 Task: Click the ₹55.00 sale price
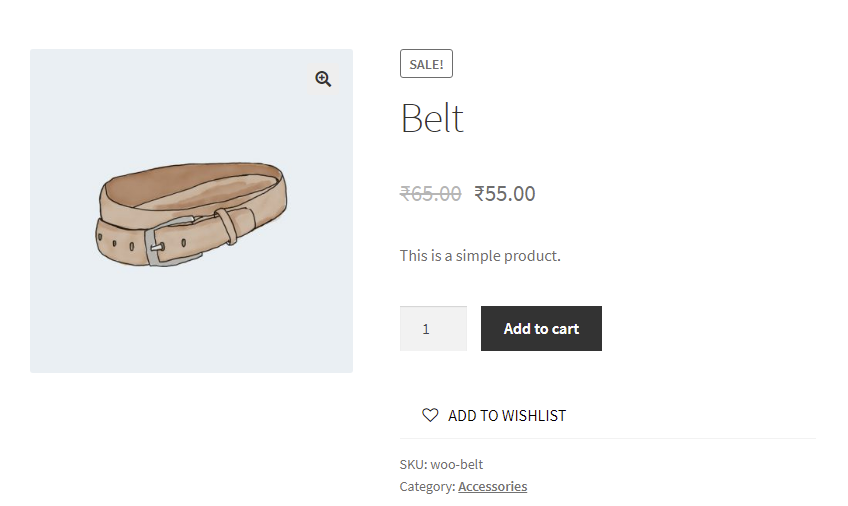(x=505, y=193)
